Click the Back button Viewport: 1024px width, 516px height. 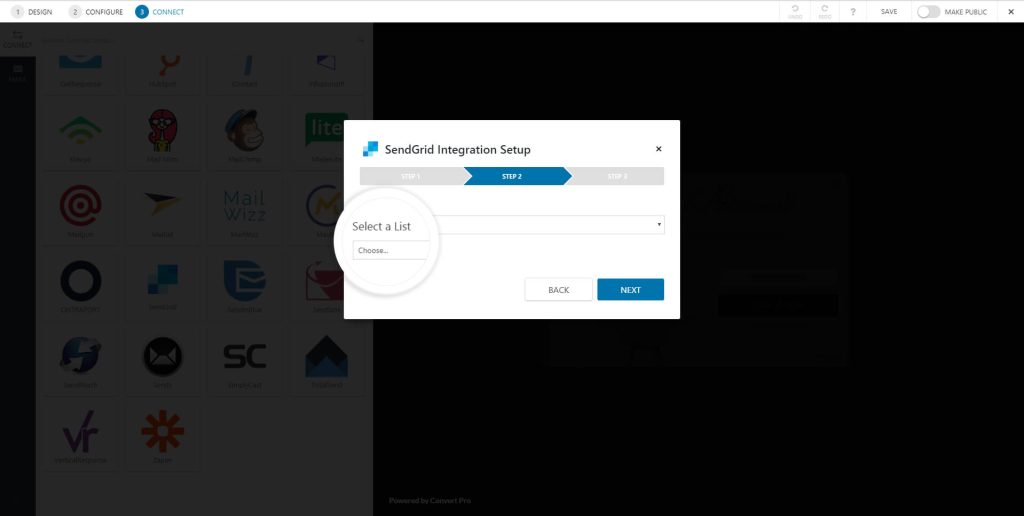tap(558, 290)
